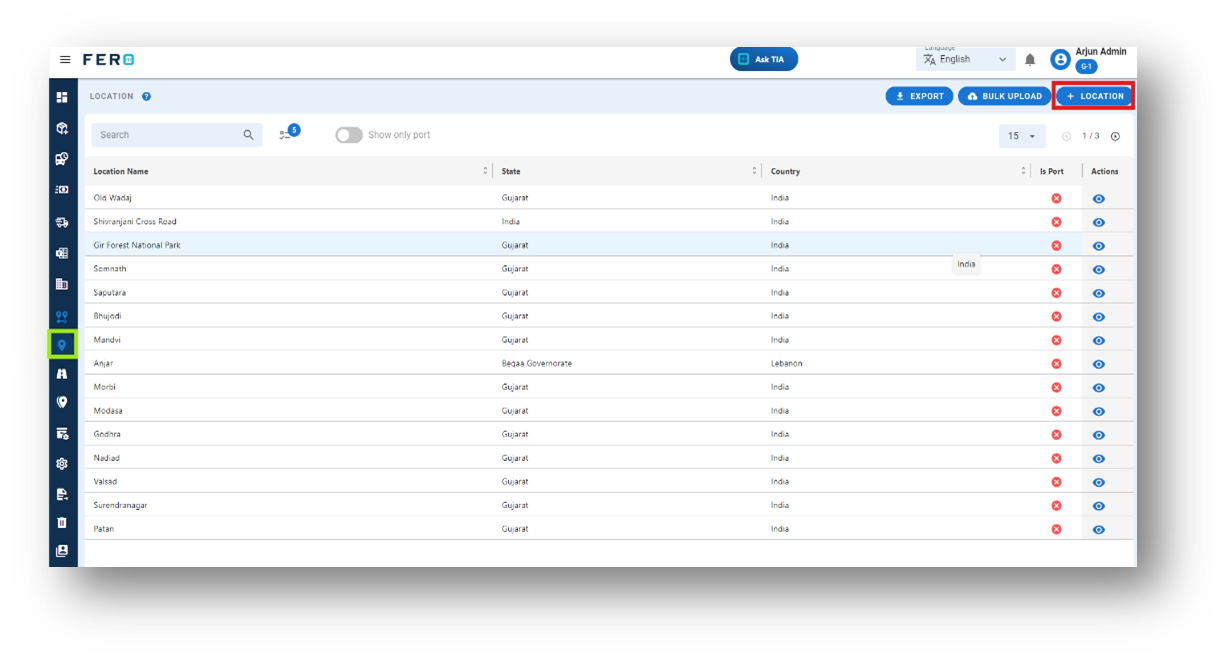Click the help question mark beside LOCATION
This screenshot has height=662, width=1232.
(146, 97)
